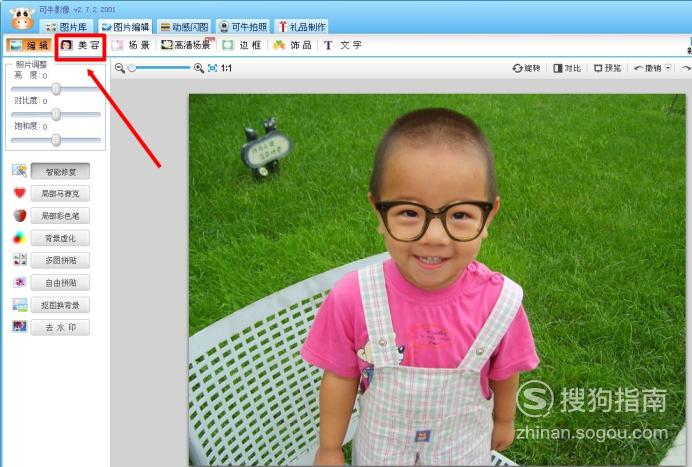Select the 美容 toolbar item
This screenshot has height=467, width=692.
point(80,45)
